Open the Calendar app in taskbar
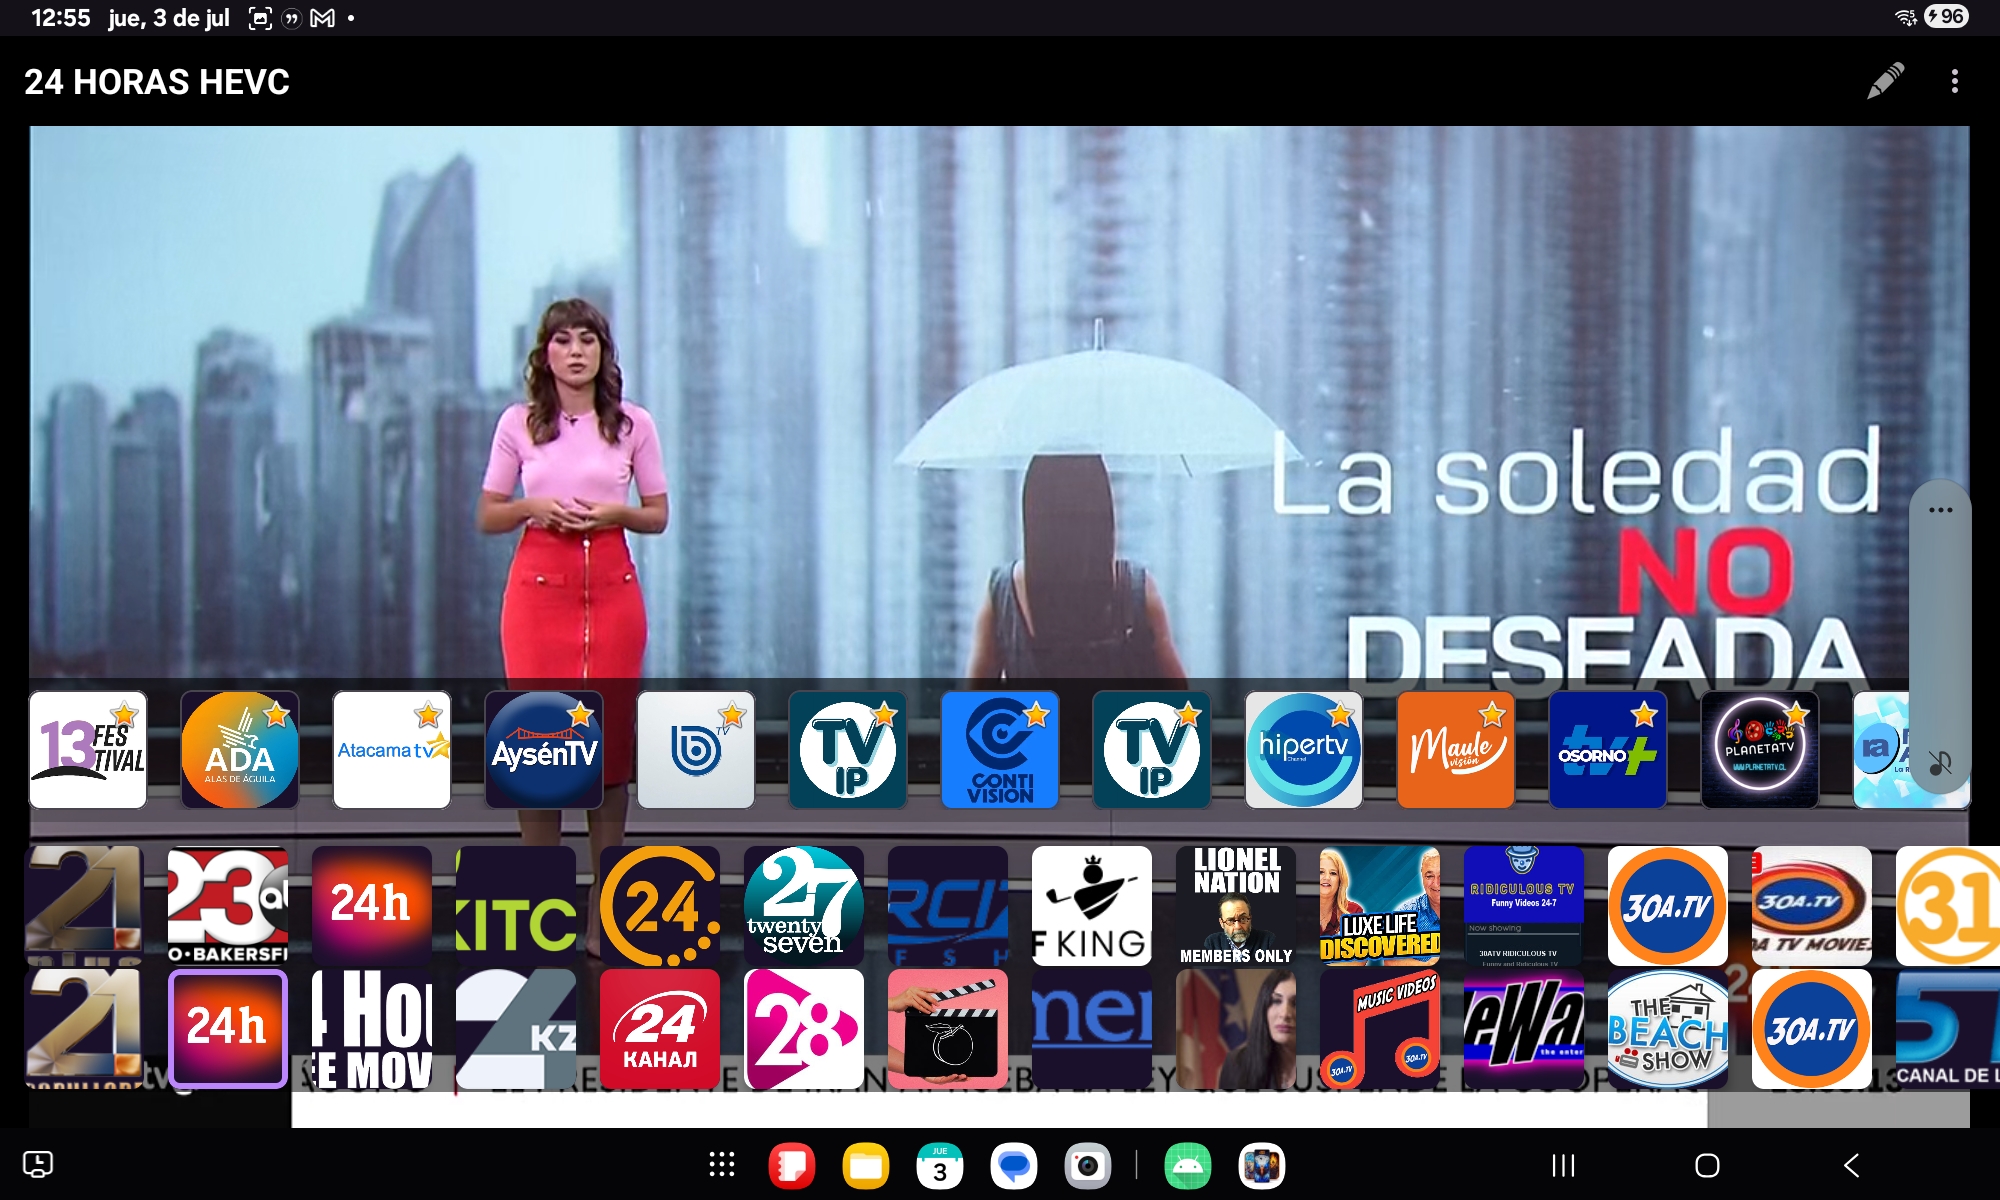 click(x=940, y=1166)
